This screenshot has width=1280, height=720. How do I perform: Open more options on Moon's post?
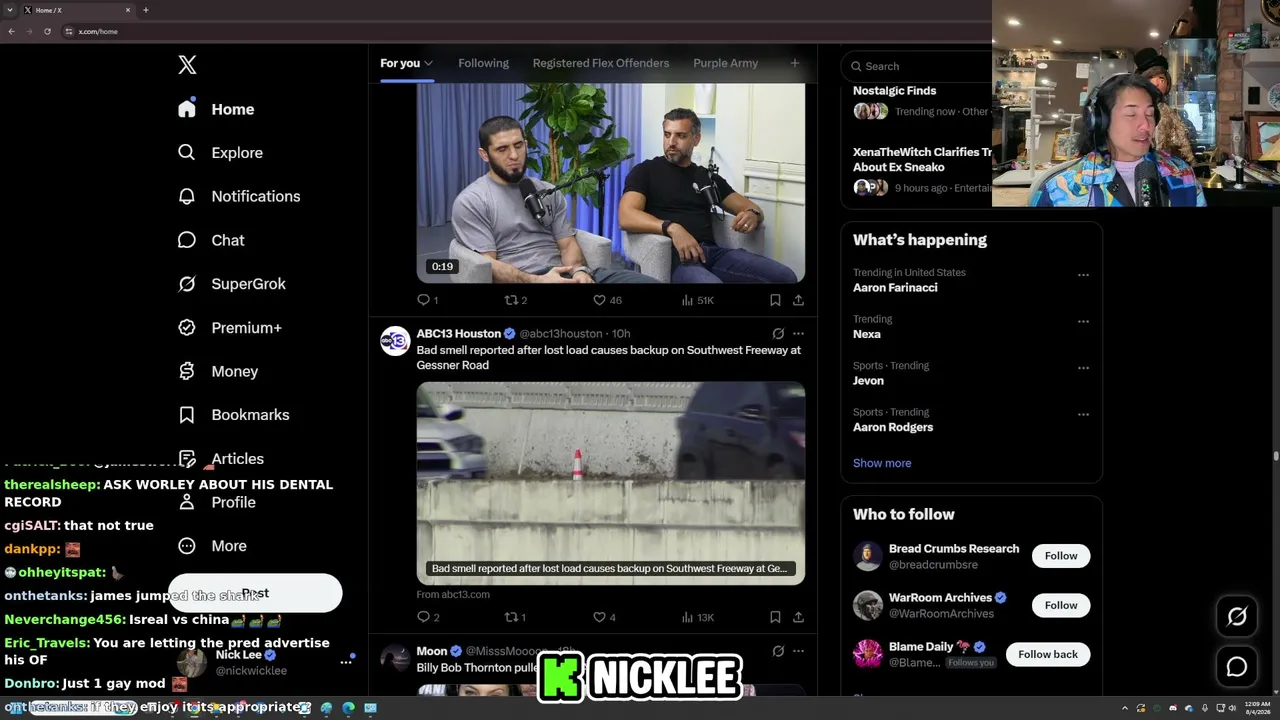pos(798,651)
